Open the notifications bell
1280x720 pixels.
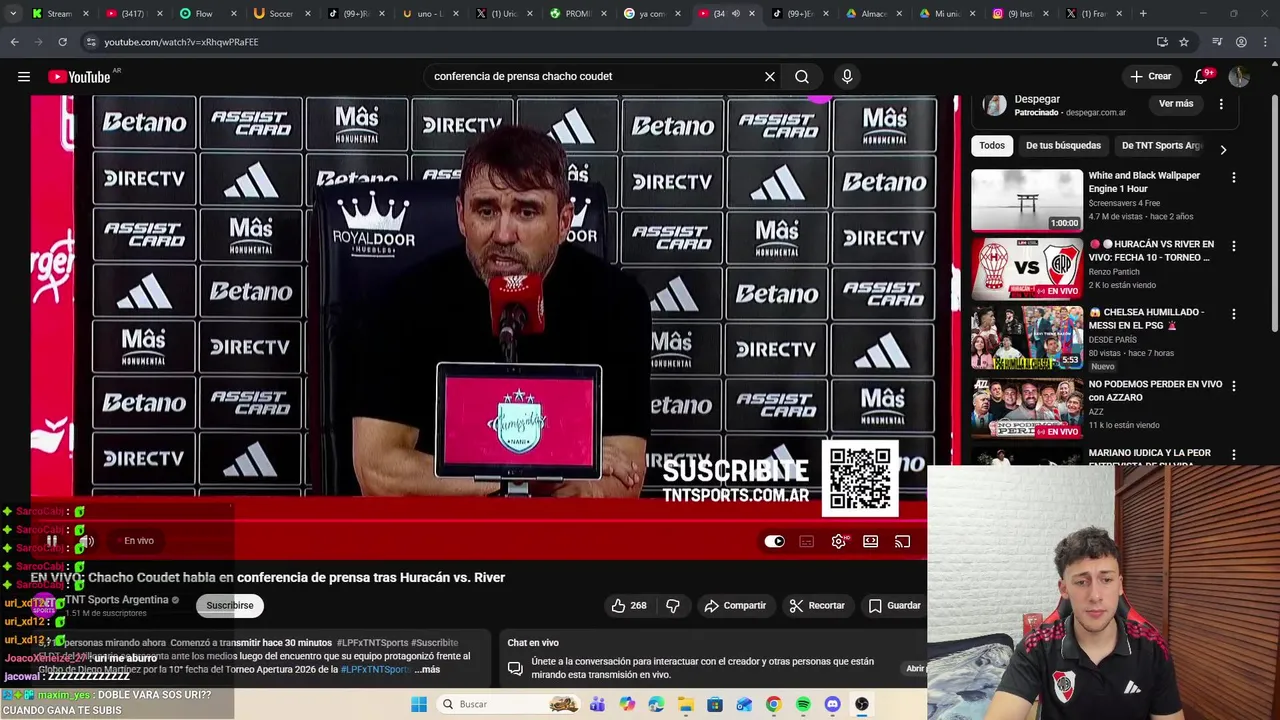point(1202,76)
